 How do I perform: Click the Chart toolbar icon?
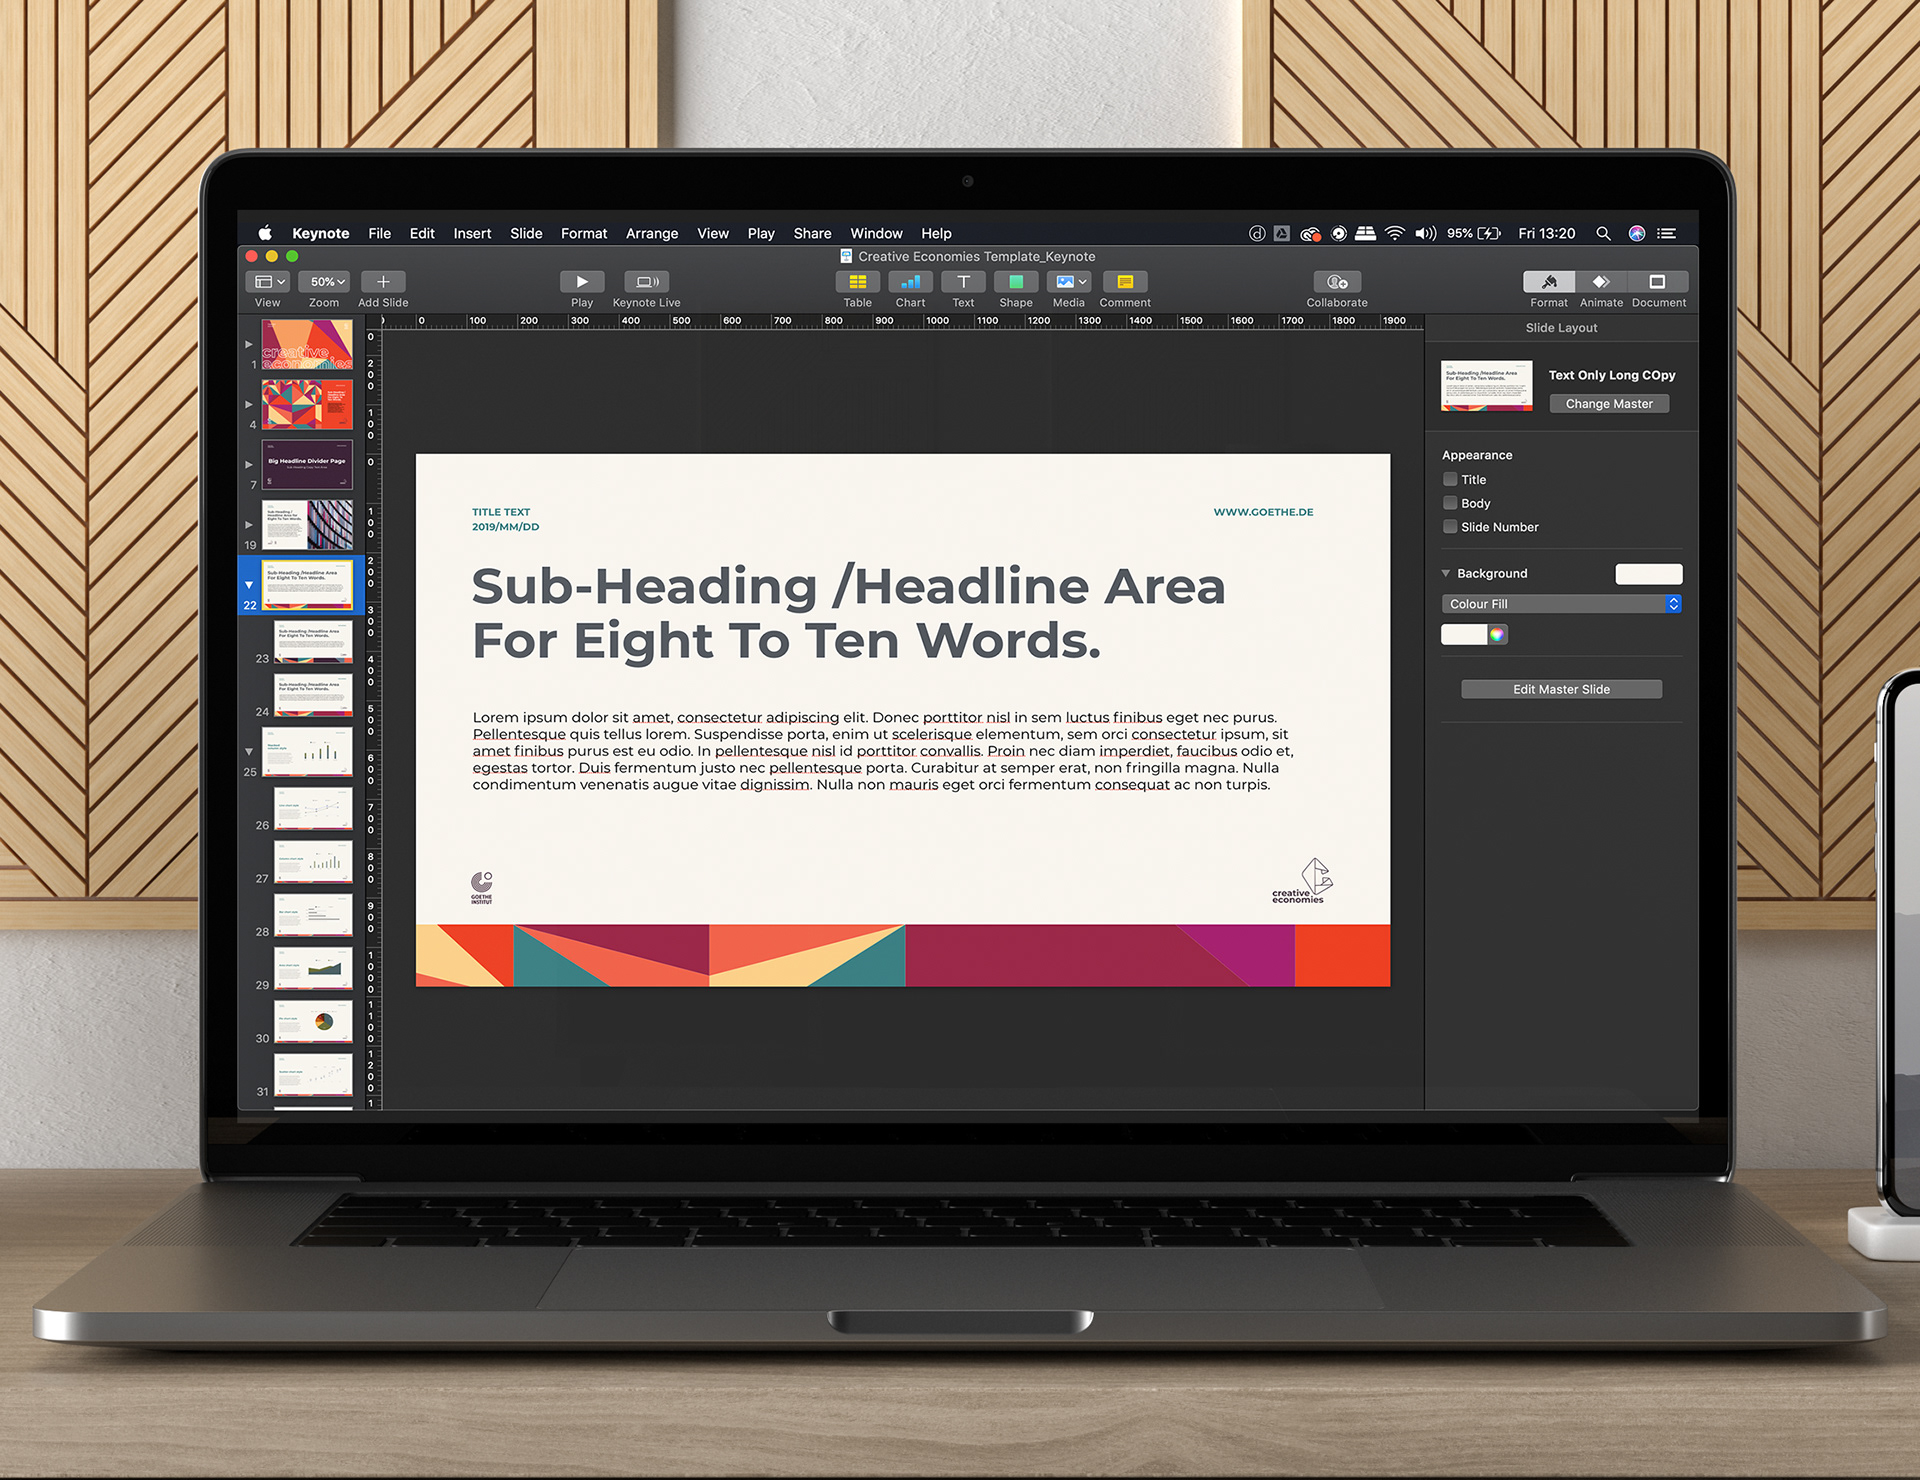click(910, 282)
